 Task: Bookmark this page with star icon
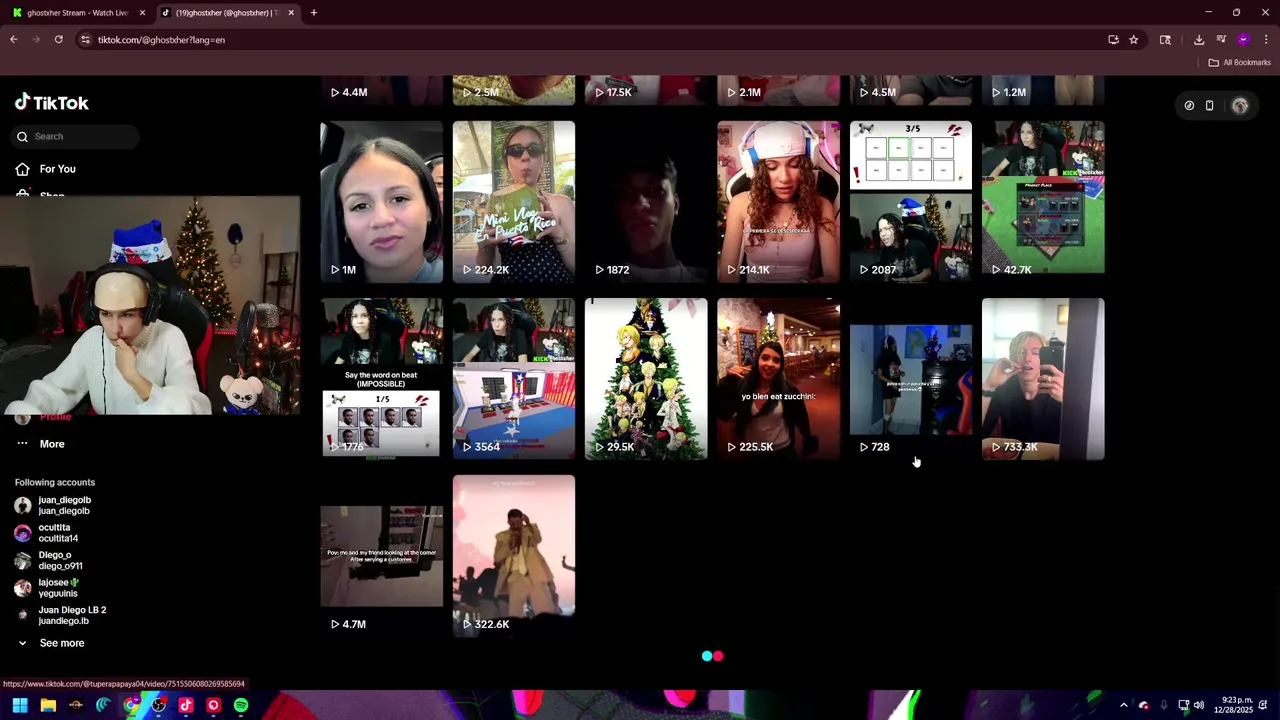tap(1133, 40)
